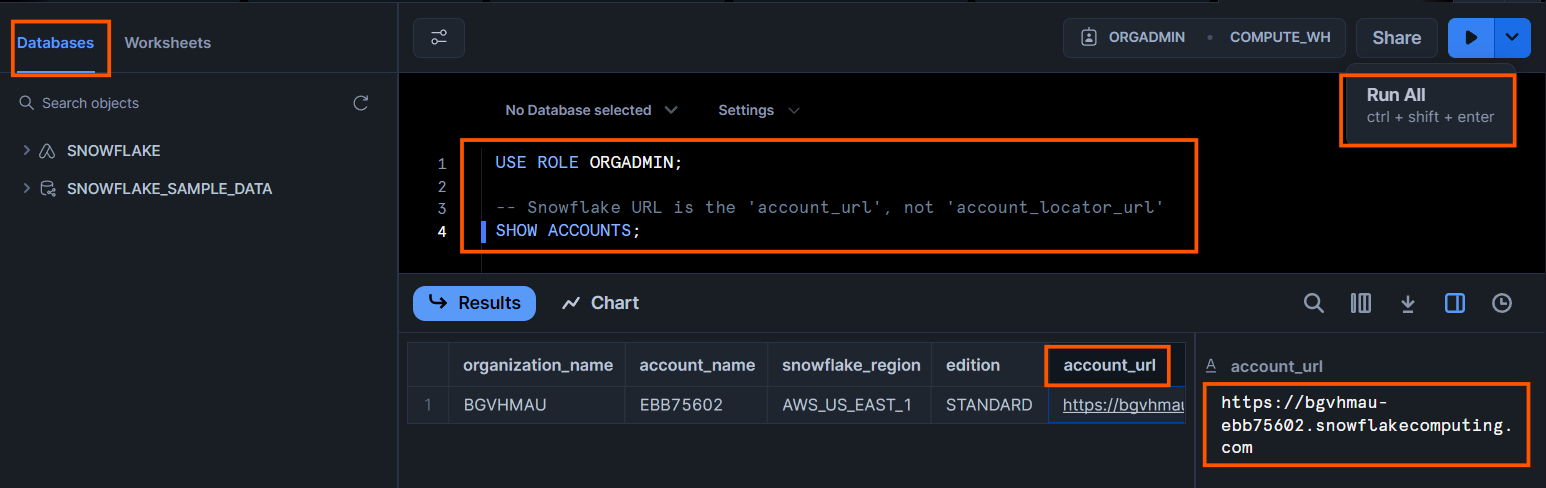Toggle the side detail panel icon
The width and height of the screenshot is (1546, 488).
tap(1455, 303)
